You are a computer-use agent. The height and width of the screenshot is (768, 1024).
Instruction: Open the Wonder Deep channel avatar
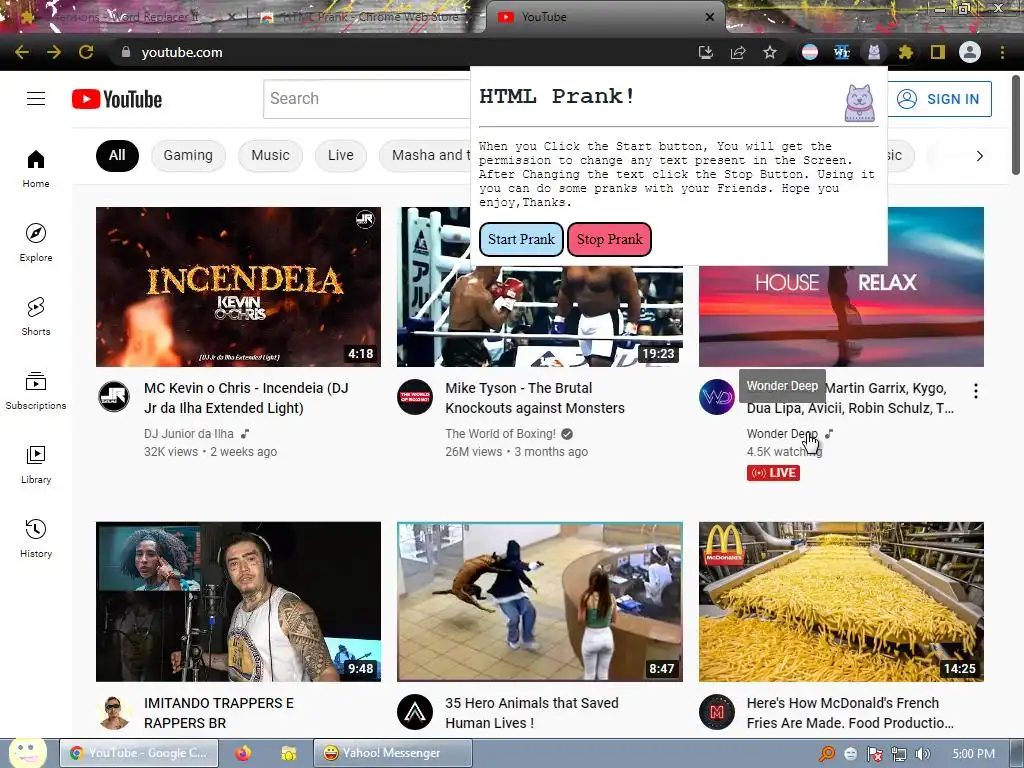[x=717, y=396]
